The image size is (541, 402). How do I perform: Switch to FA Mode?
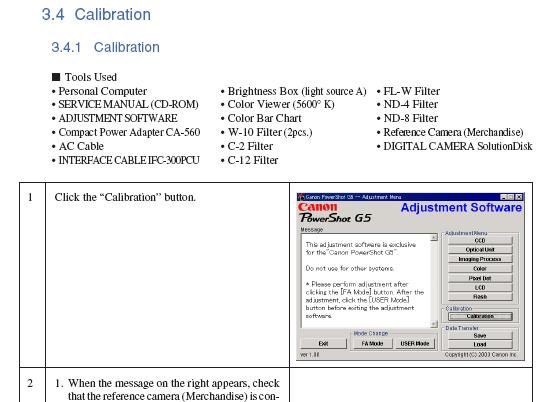click(x=372, y=344)
